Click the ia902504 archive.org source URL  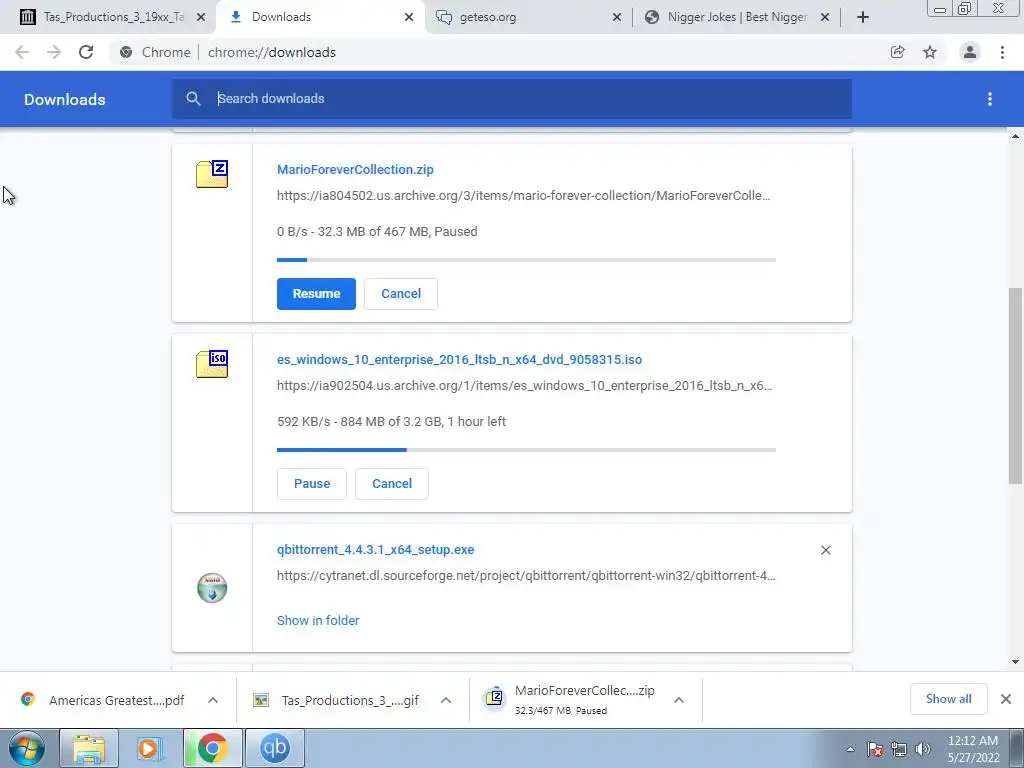click(x=524, y=385)
